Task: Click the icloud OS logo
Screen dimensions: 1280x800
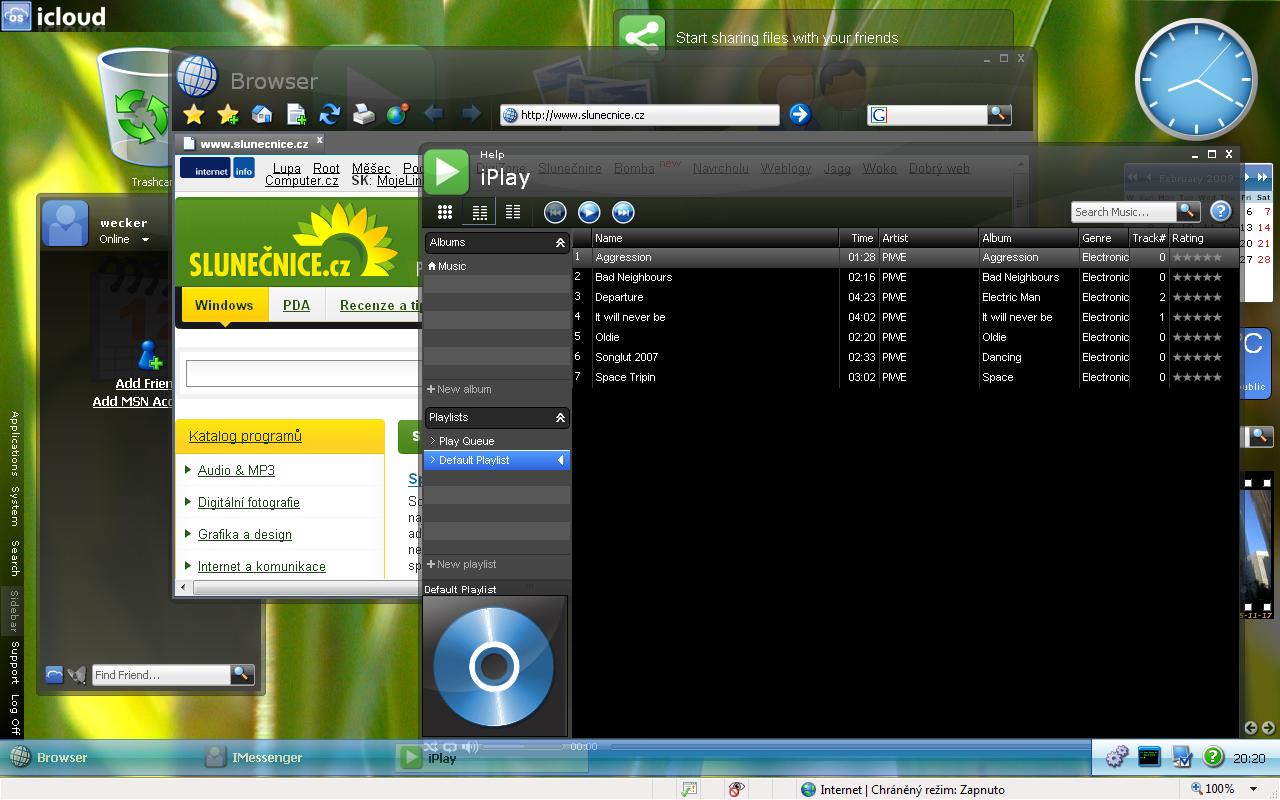Action: tap(17, 16)
